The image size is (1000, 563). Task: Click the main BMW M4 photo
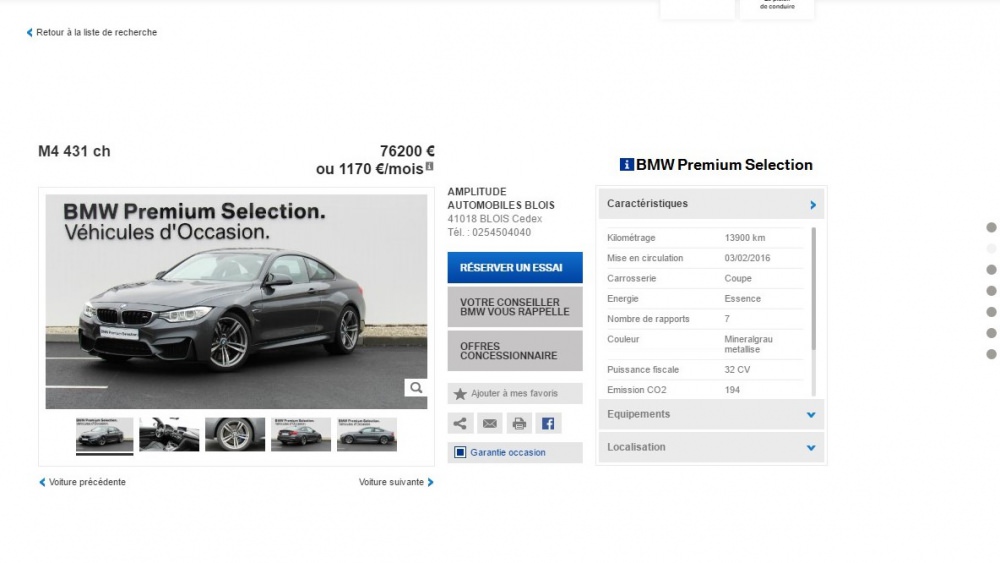pyautogui.click(x=236, y=302)
